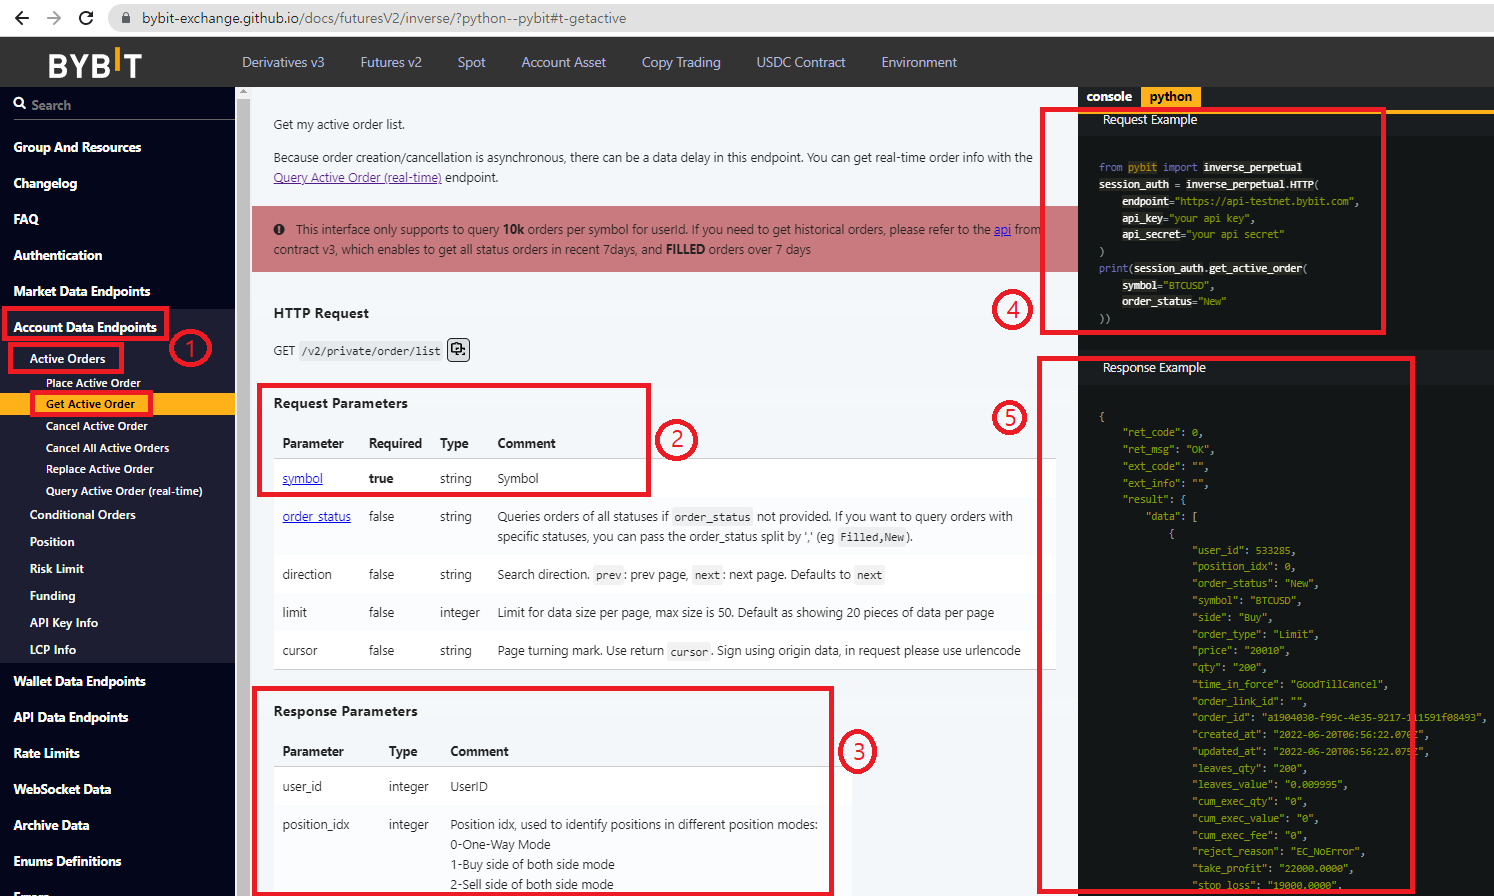Collapse Account Data Endpoints
The height and width of the screenshot is (896, 1494).
point(85,327)
